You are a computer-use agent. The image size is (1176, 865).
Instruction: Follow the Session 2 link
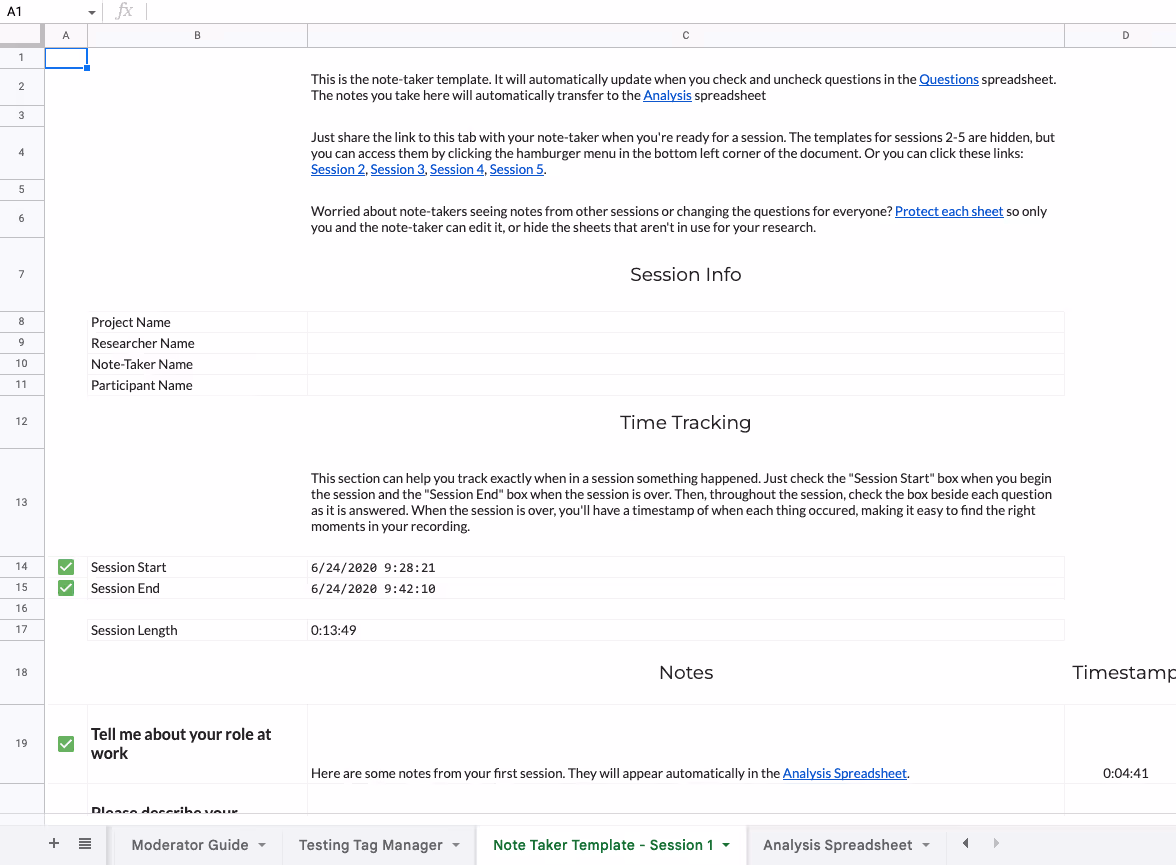coord(337,169)
